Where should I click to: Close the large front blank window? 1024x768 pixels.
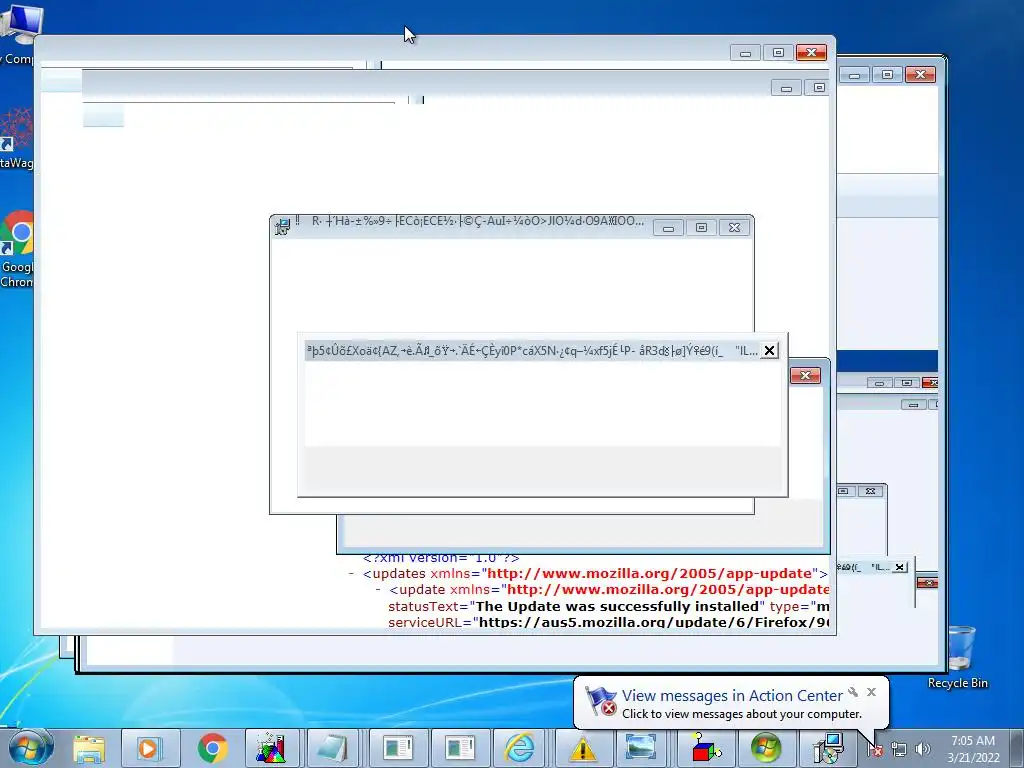[811, 52]
